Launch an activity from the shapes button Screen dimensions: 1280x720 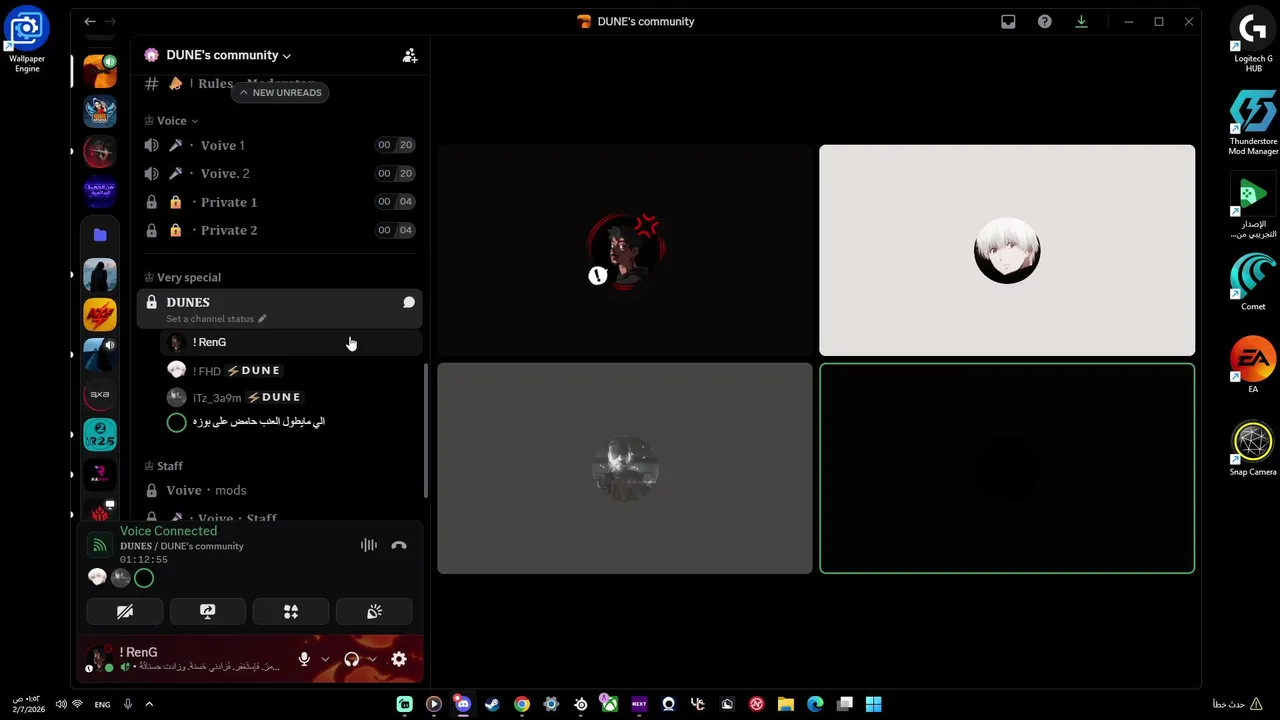tap(291, 611)
